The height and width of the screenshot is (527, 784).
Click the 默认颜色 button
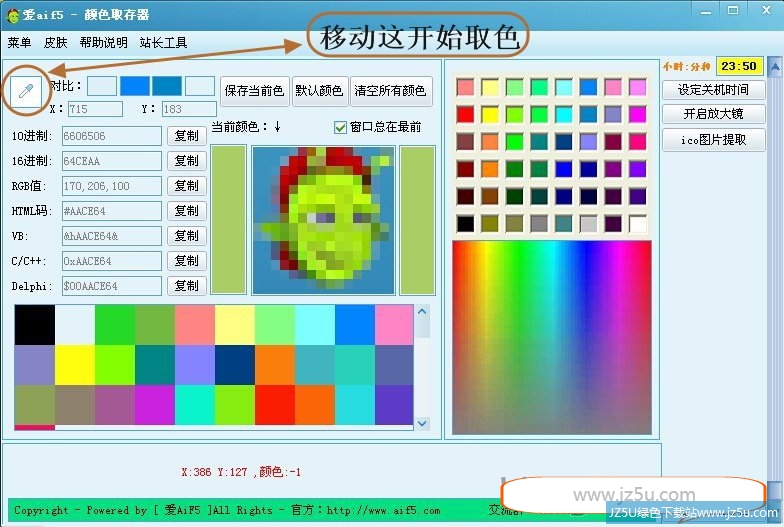(x=319, y=91)
